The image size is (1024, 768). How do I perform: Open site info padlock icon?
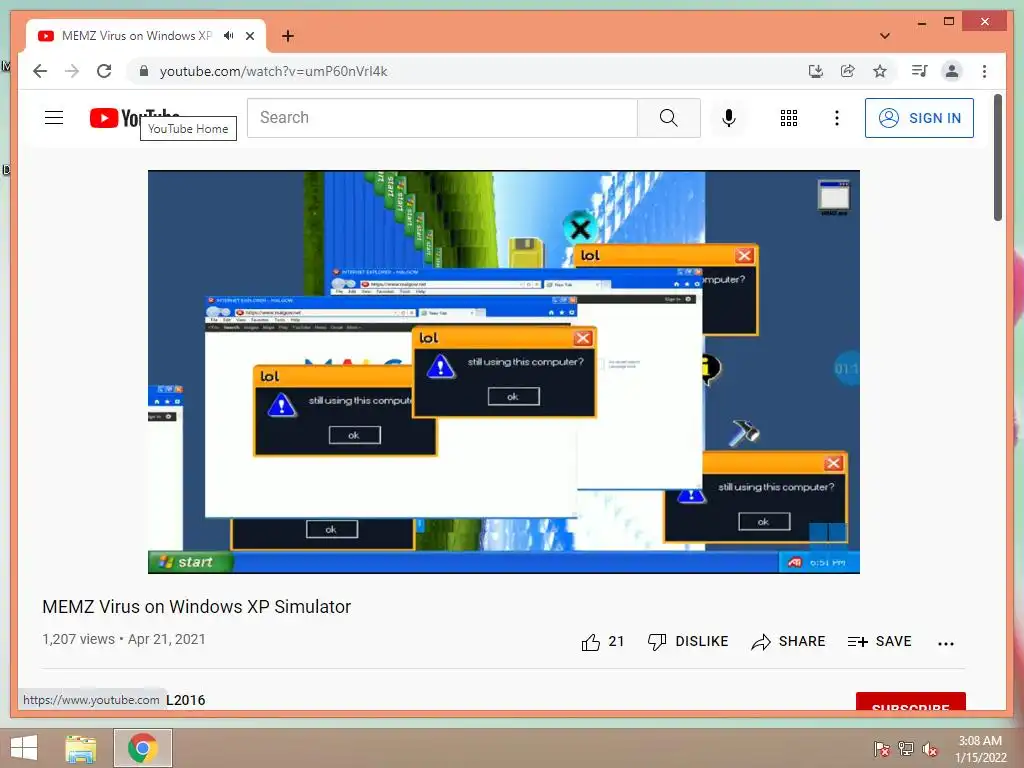tap(144, 71)
